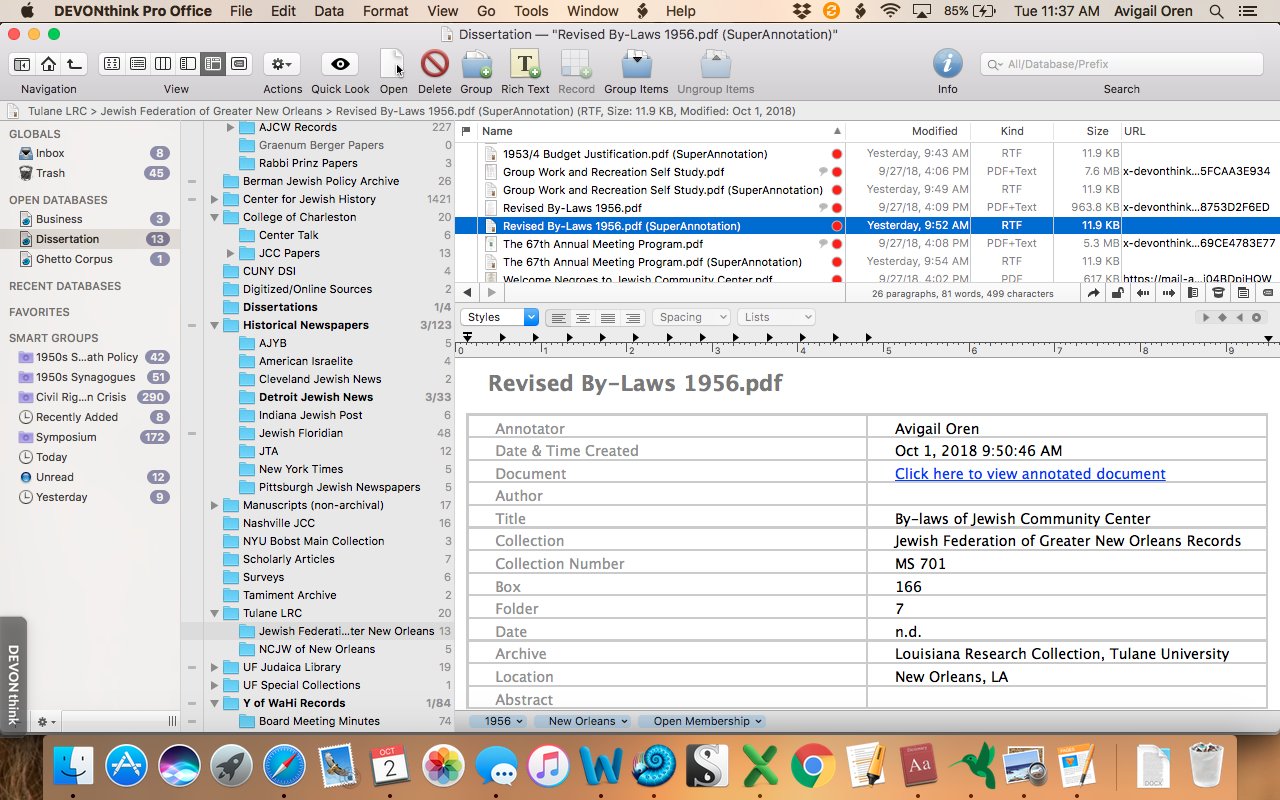This screenshot has width=1280, height=800.
Task: Click the Open document toolbar icon
Action: point(393,64)
